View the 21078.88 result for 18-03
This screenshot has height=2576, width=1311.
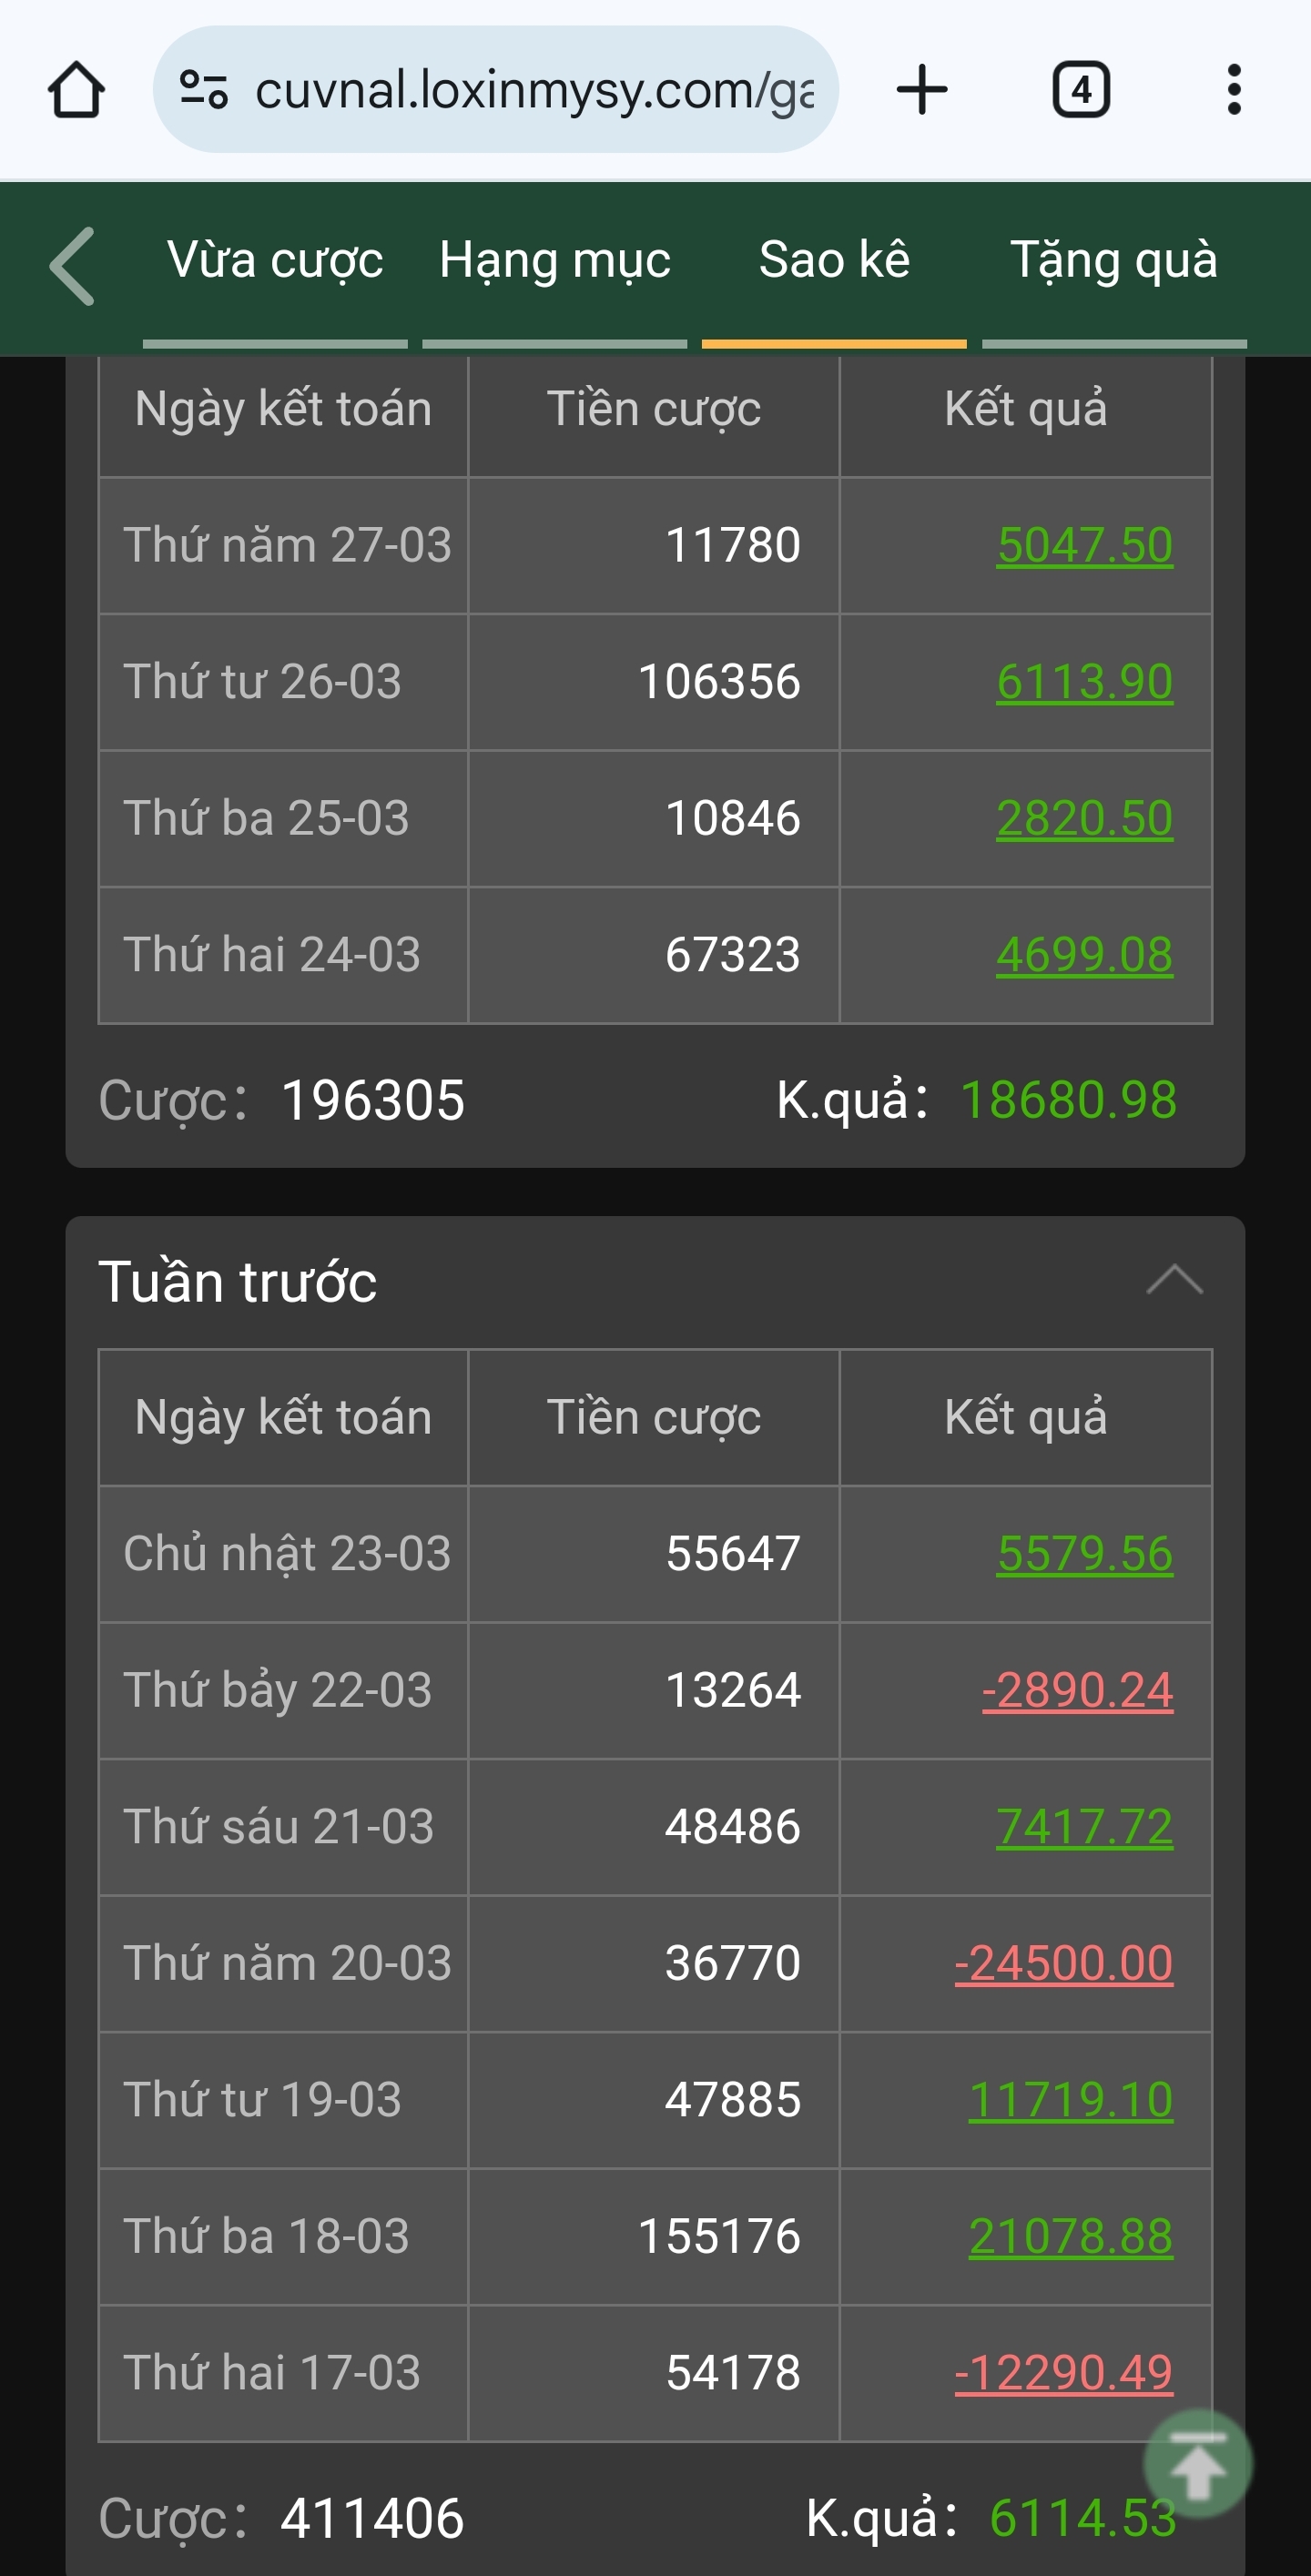(1070, 2236)
